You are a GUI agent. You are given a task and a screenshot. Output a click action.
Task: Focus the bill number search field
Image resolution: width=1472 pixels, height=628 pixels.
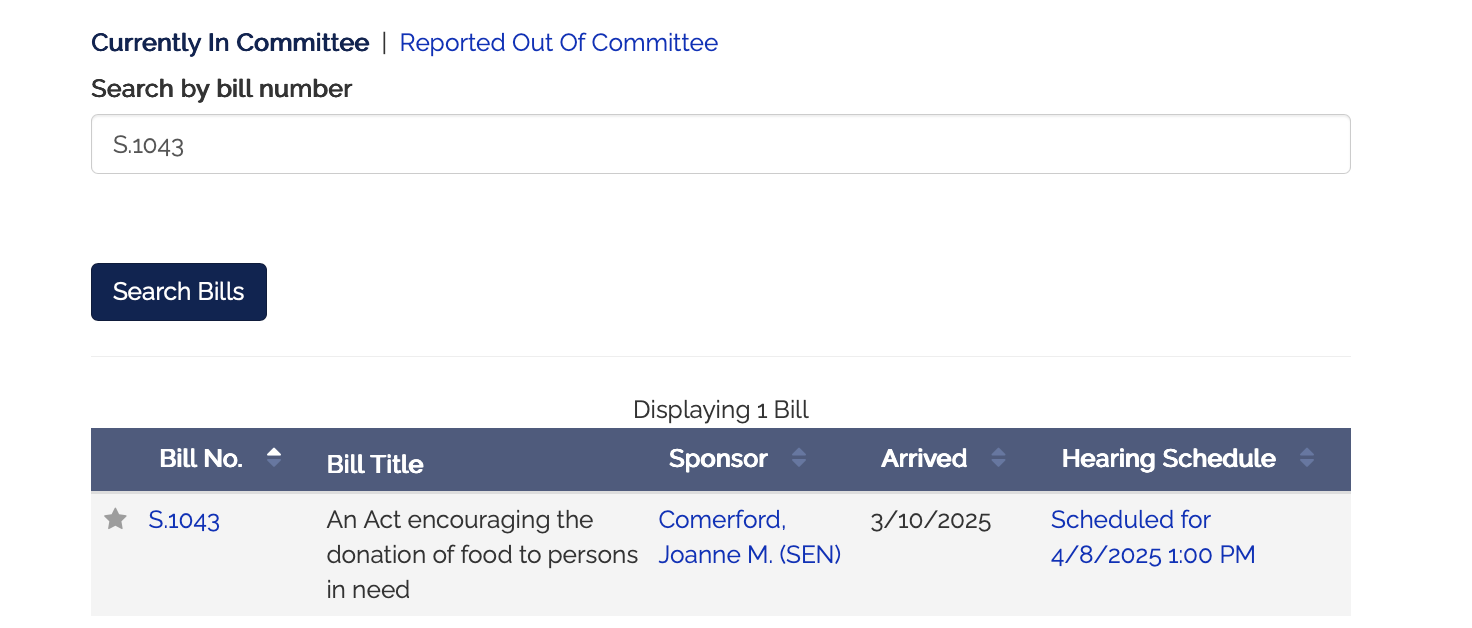pyautogui.click(x=720, y=144)
